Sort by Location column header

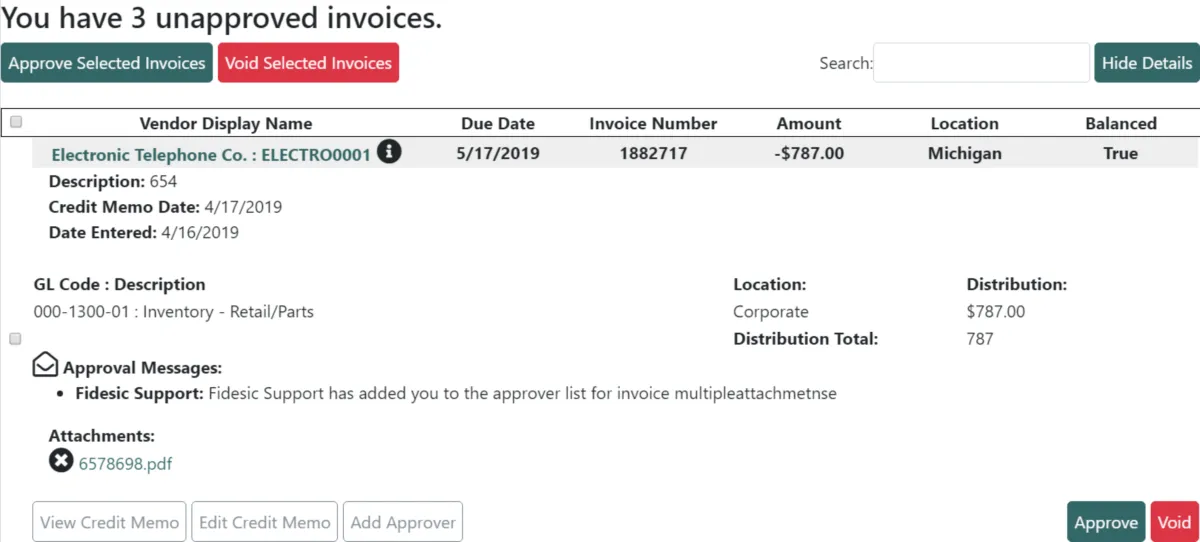(964, 124)
